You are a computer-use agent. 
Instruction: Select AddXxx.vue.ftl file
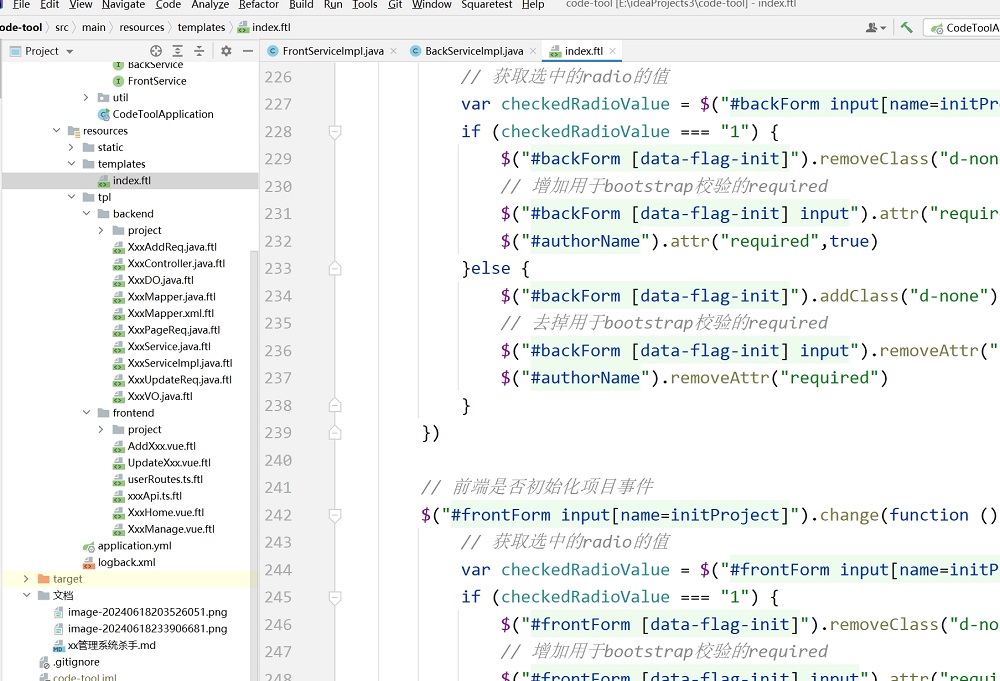click(161, 446)
